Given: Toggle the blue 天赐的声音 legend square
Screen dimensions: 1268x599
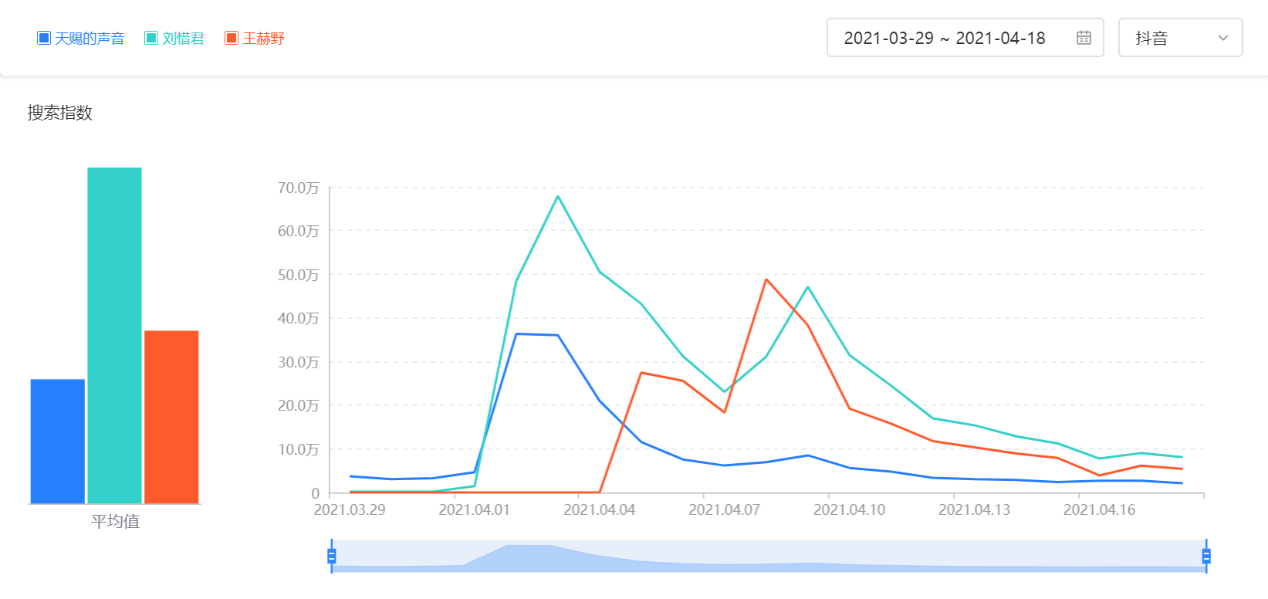Looking at the screenshot, I should coord(44,38).
